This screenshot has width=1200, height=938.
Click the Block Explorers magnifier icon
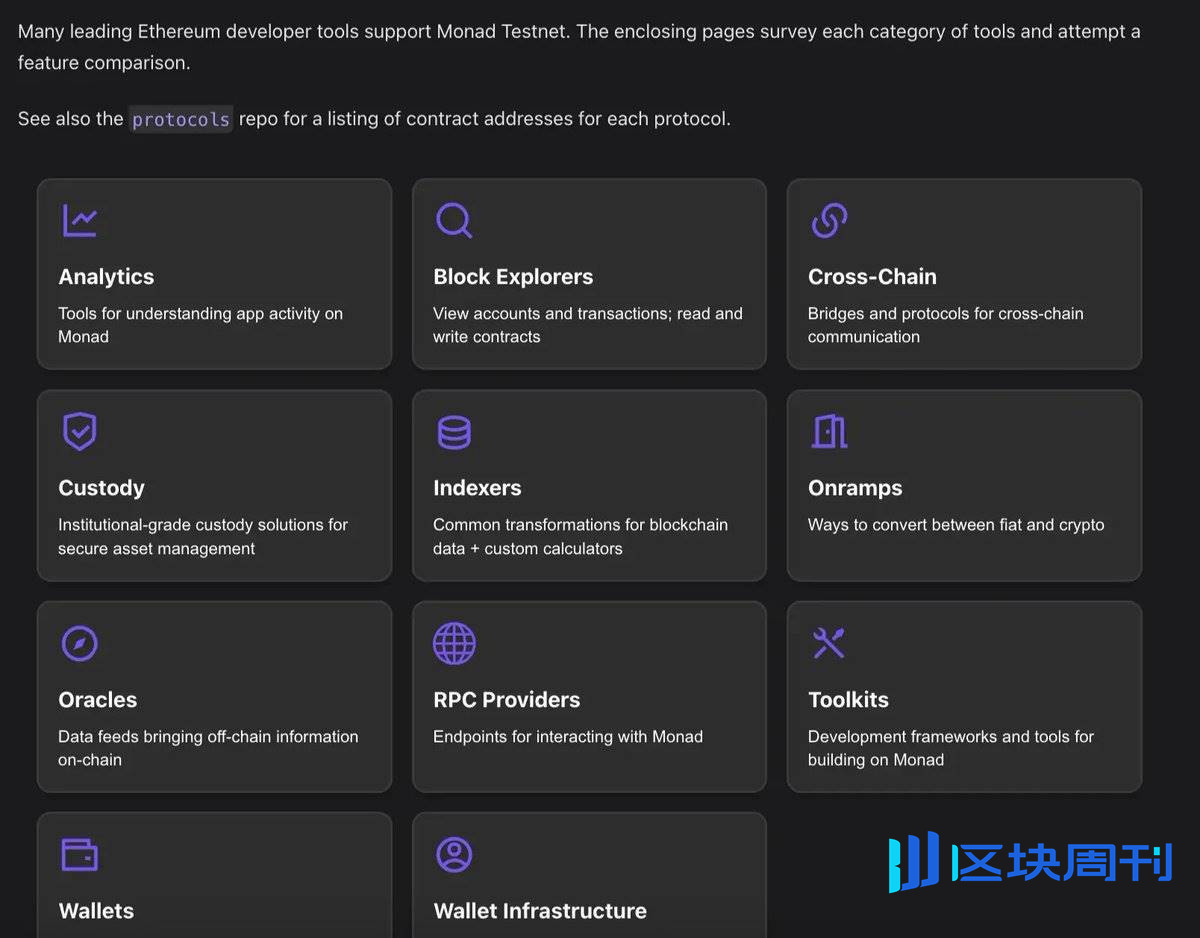[454, 220]
